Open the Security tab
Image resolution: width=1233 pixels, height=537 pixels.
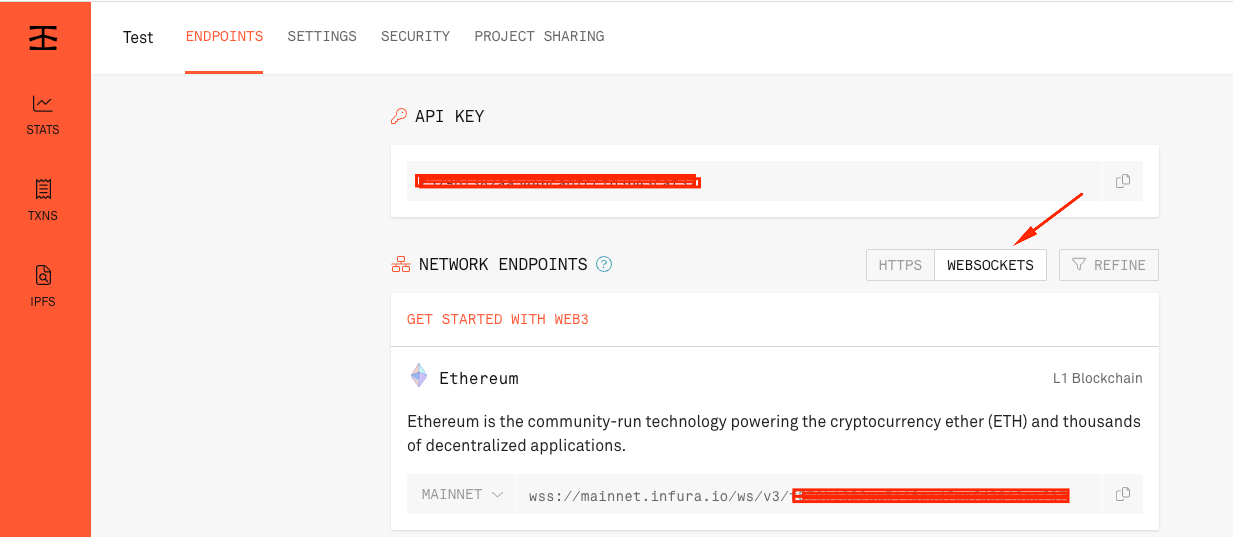point(415,36)
